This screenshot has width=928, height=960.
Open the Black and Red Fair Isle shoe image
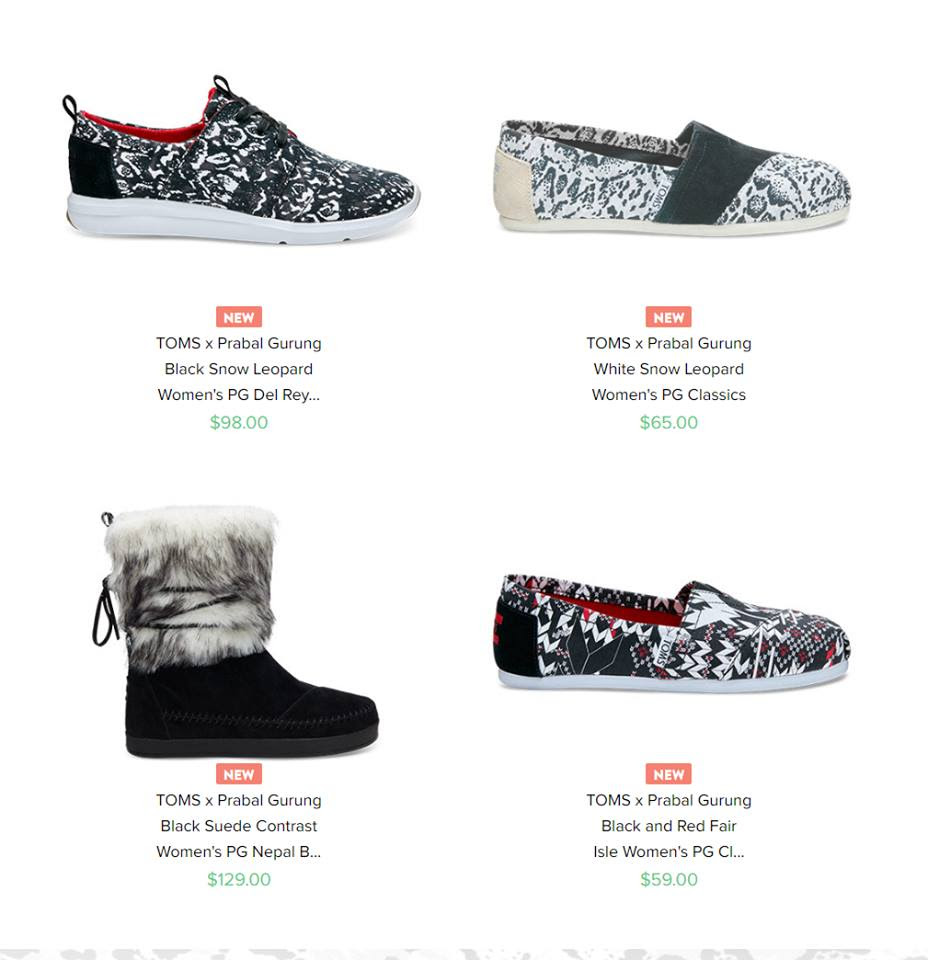(672, 634)
